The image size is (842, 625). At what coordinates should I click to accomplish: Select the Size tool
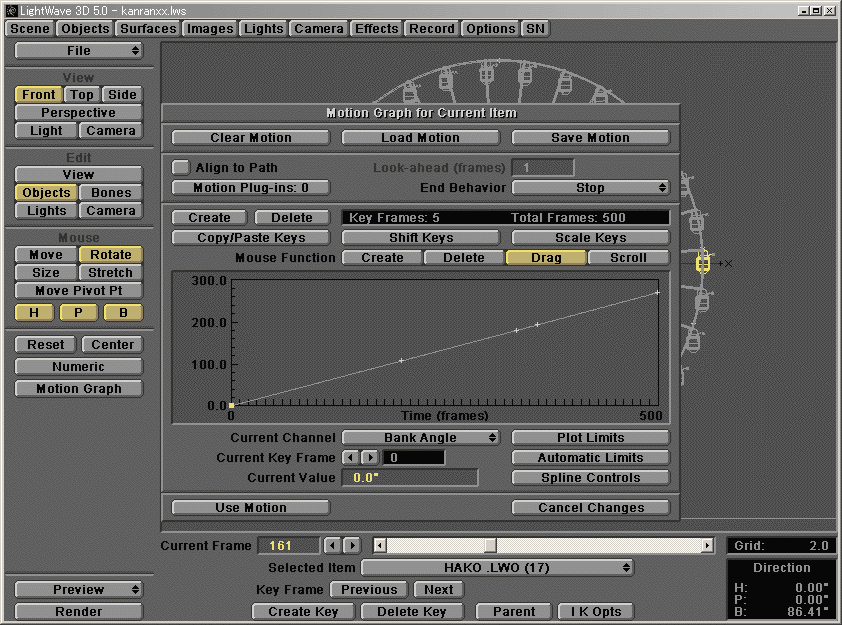coord(44,272)
